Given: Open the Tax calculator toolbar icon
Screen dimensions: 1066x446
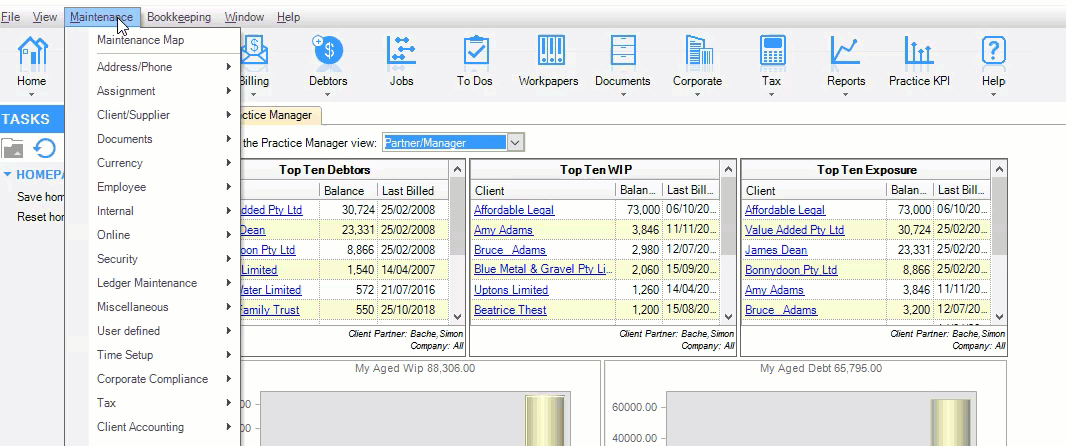Looking at the screenshot, I should click(772, 51).
